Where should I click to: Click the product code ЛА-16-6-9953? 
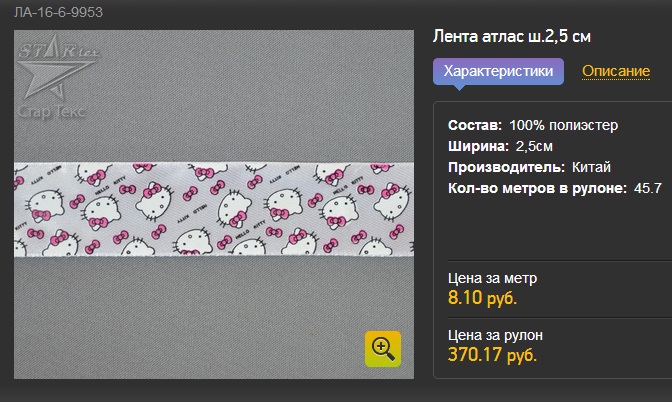click(x=58, y=12)
